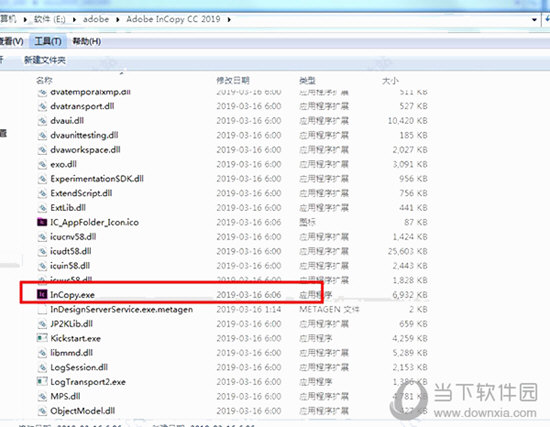Viewport: 550px width, 427px height.
Task: Select the file name Kickstart.exe
Action: click(x=75, y=338)
